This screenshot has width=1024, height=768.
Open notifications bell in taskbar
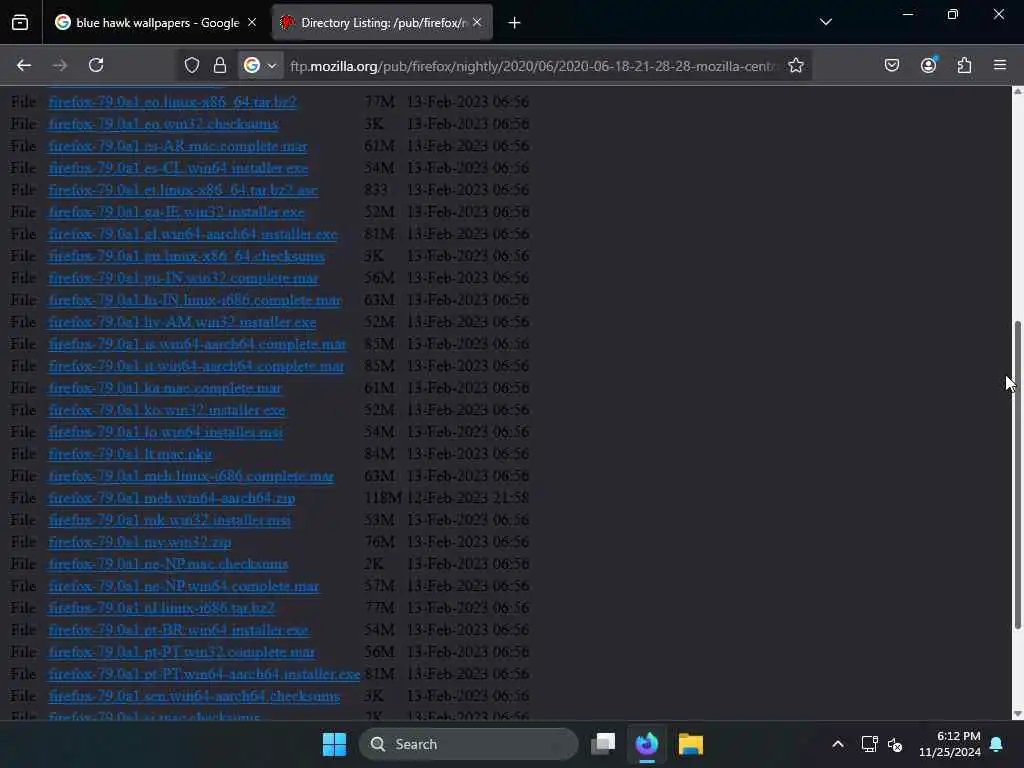997,744
